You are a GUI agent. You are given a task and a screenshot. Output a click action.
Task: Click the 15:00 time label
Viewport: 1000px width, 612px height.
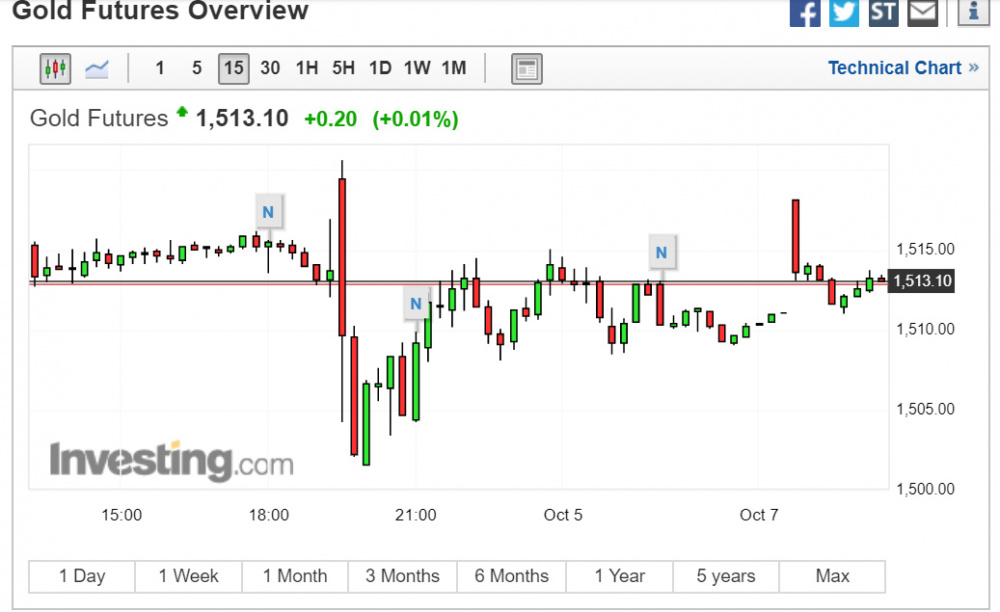122,515
